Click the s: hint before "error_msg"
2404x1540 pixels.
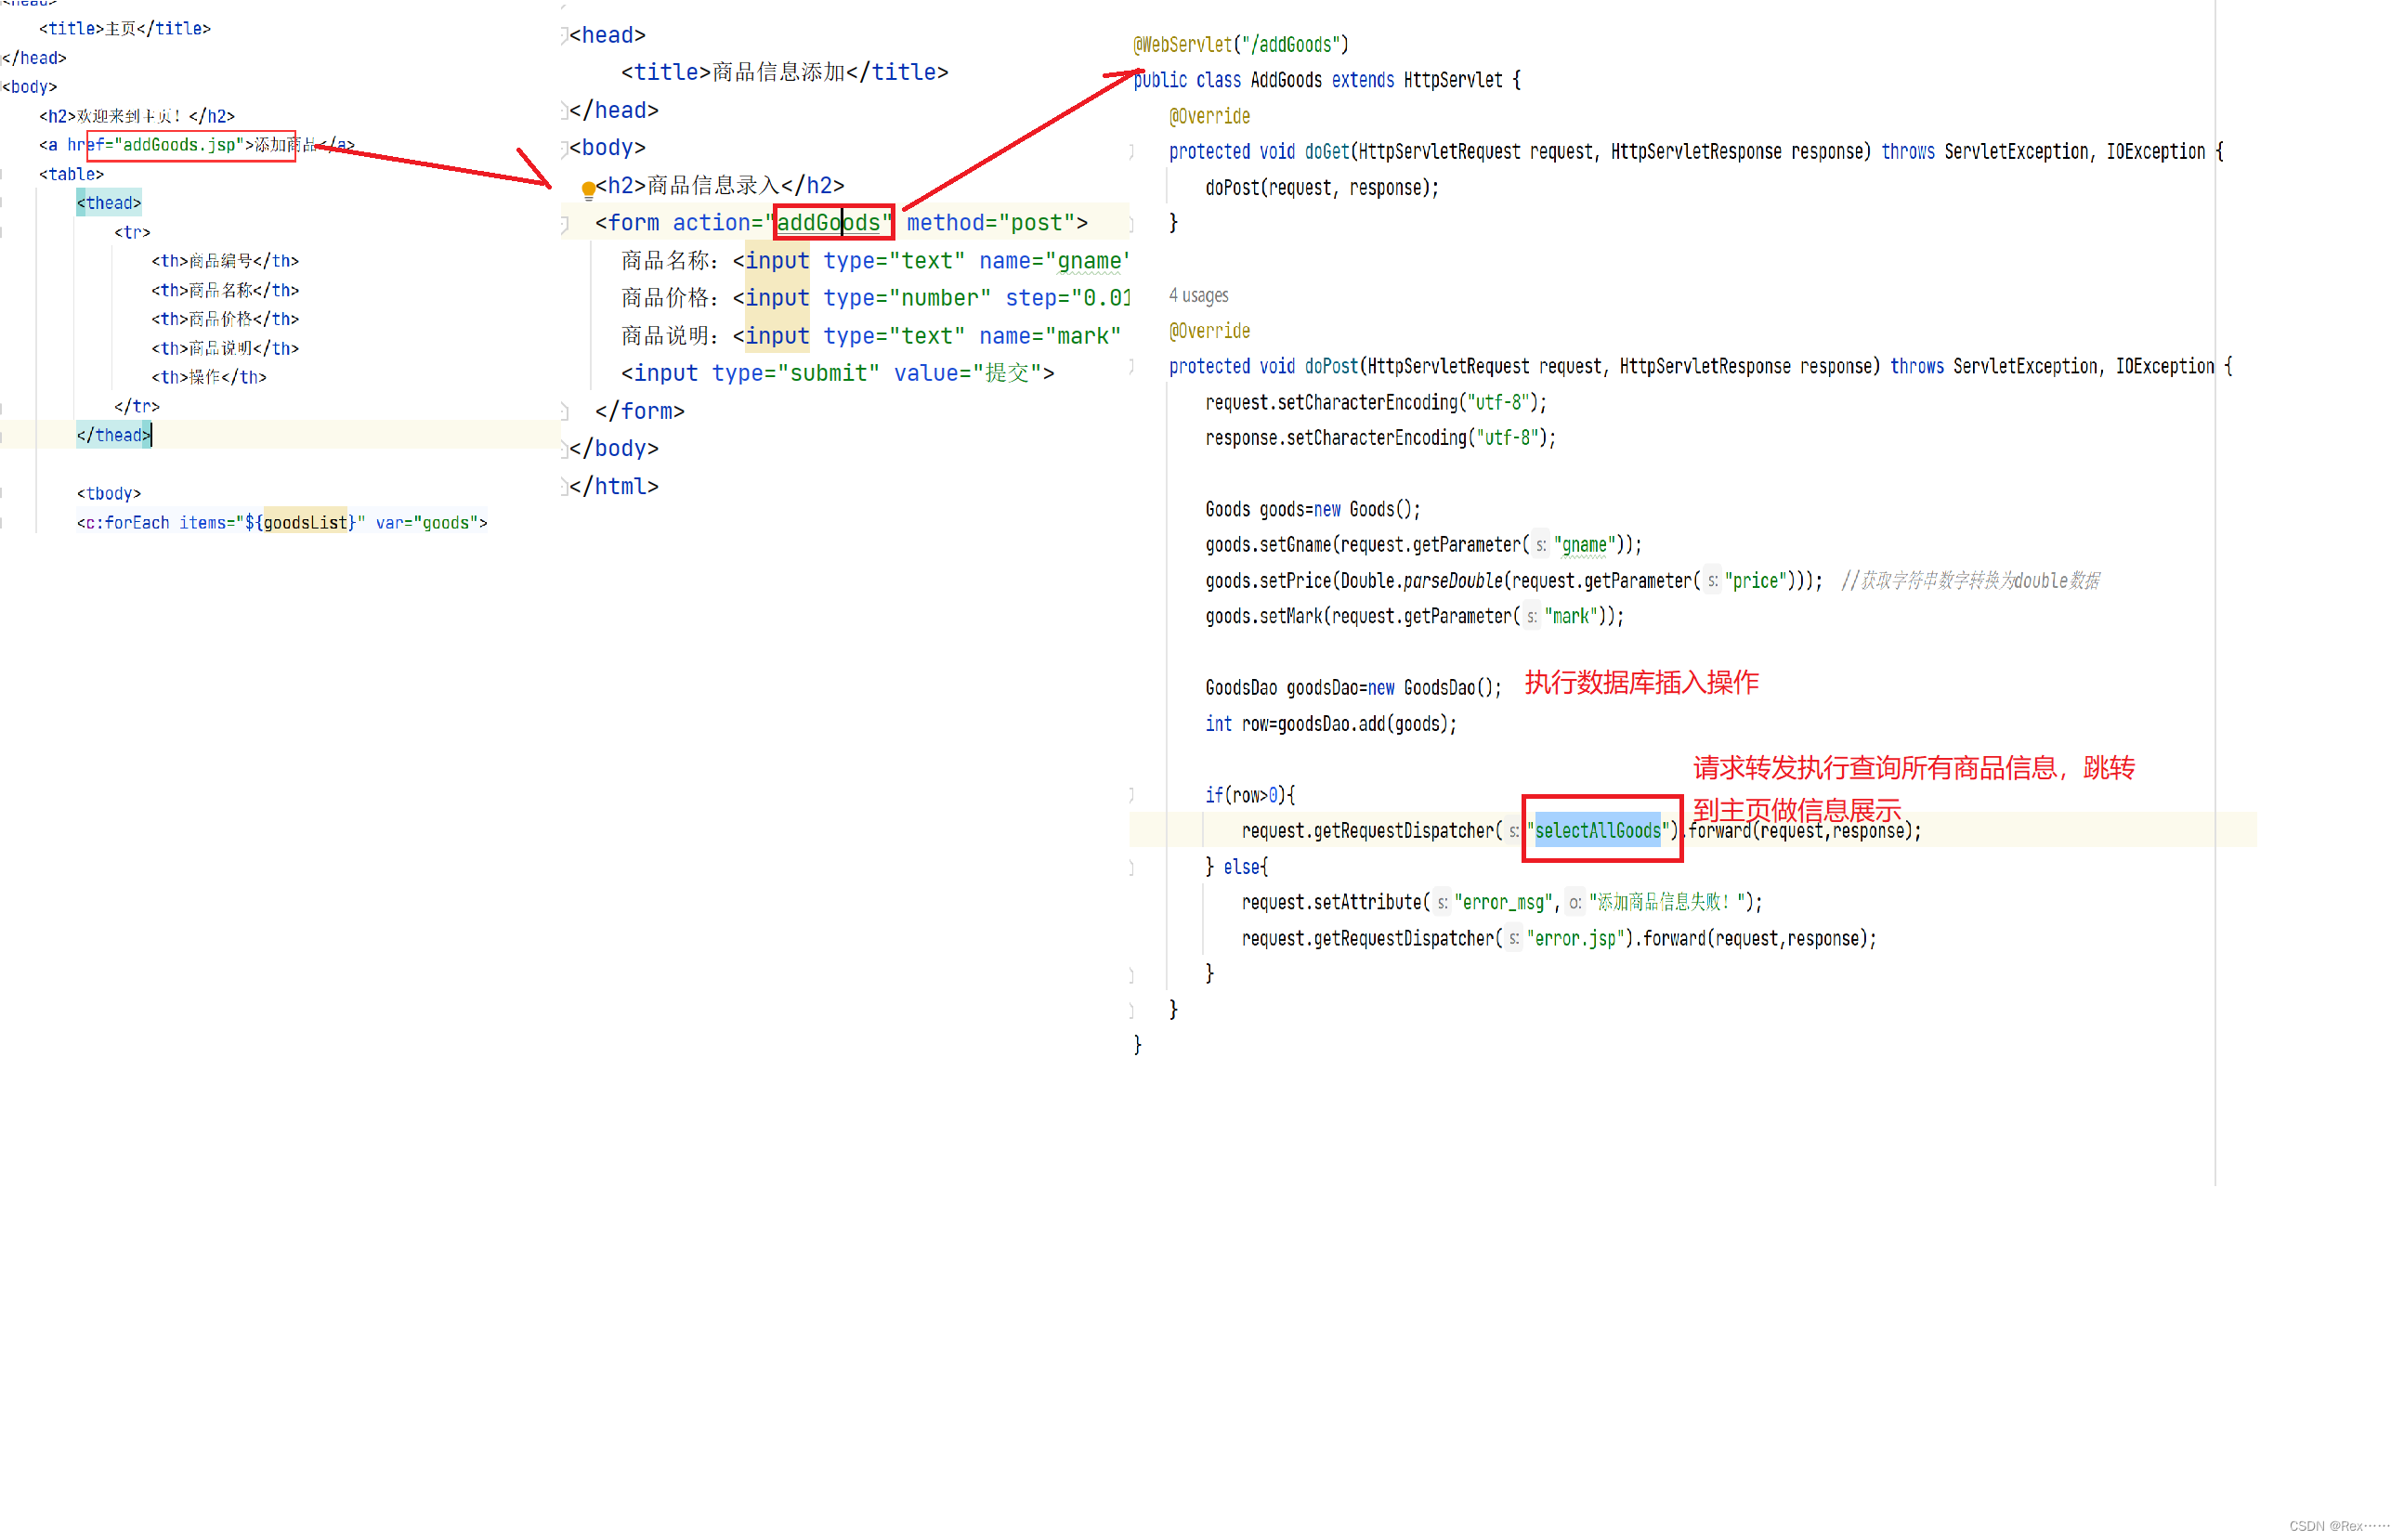click(x=1443, y=902)
